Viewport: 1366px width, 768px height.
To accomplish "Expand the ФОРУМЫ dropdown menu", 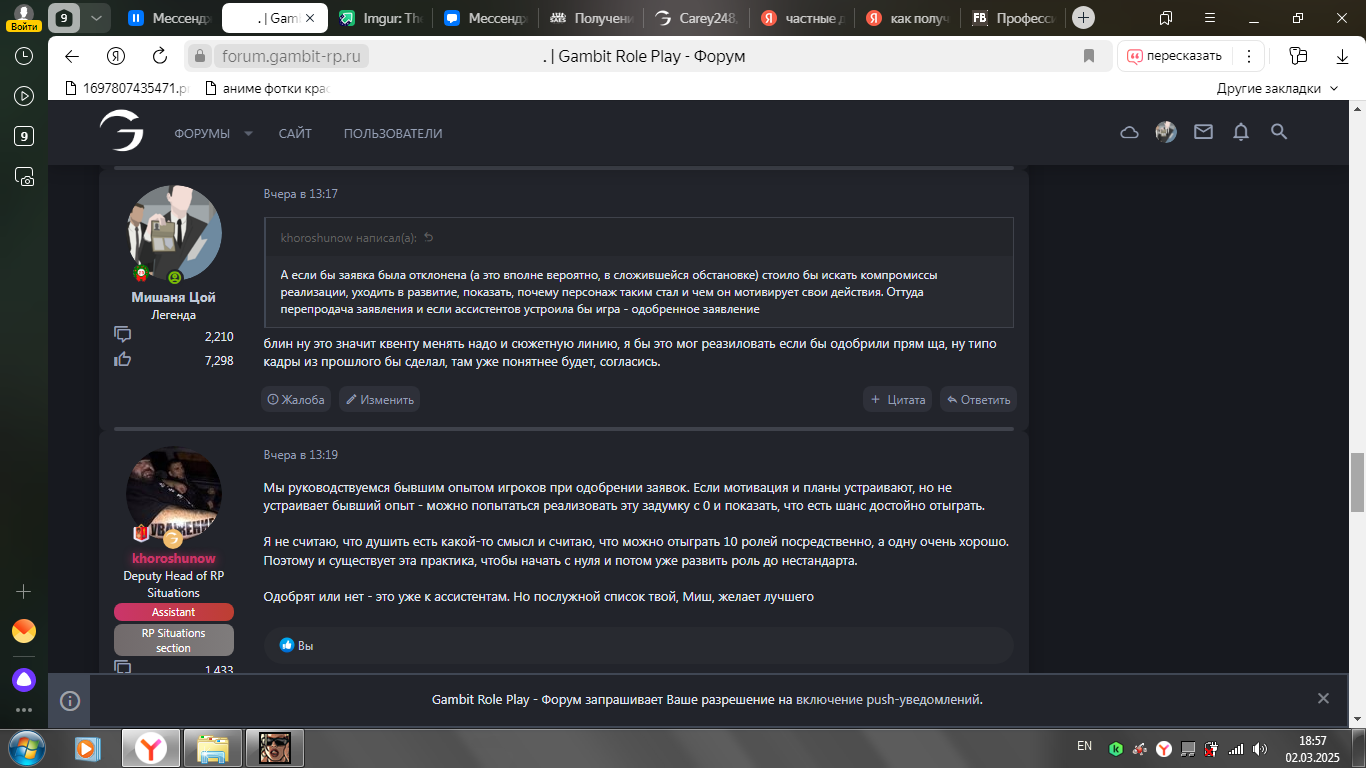I will [248, 134].
